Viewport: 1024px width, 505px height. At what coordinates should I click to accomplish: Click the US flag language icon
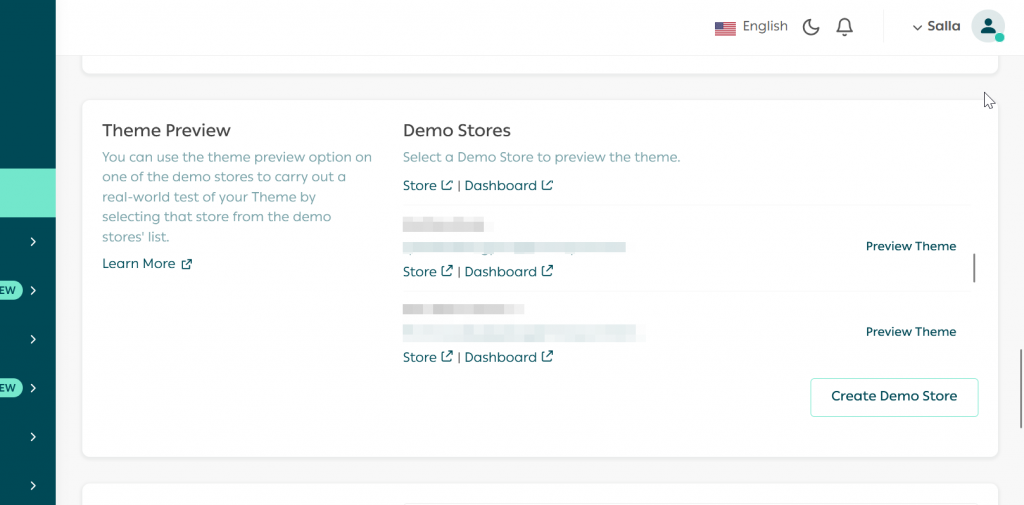click(x=725, y=28)
